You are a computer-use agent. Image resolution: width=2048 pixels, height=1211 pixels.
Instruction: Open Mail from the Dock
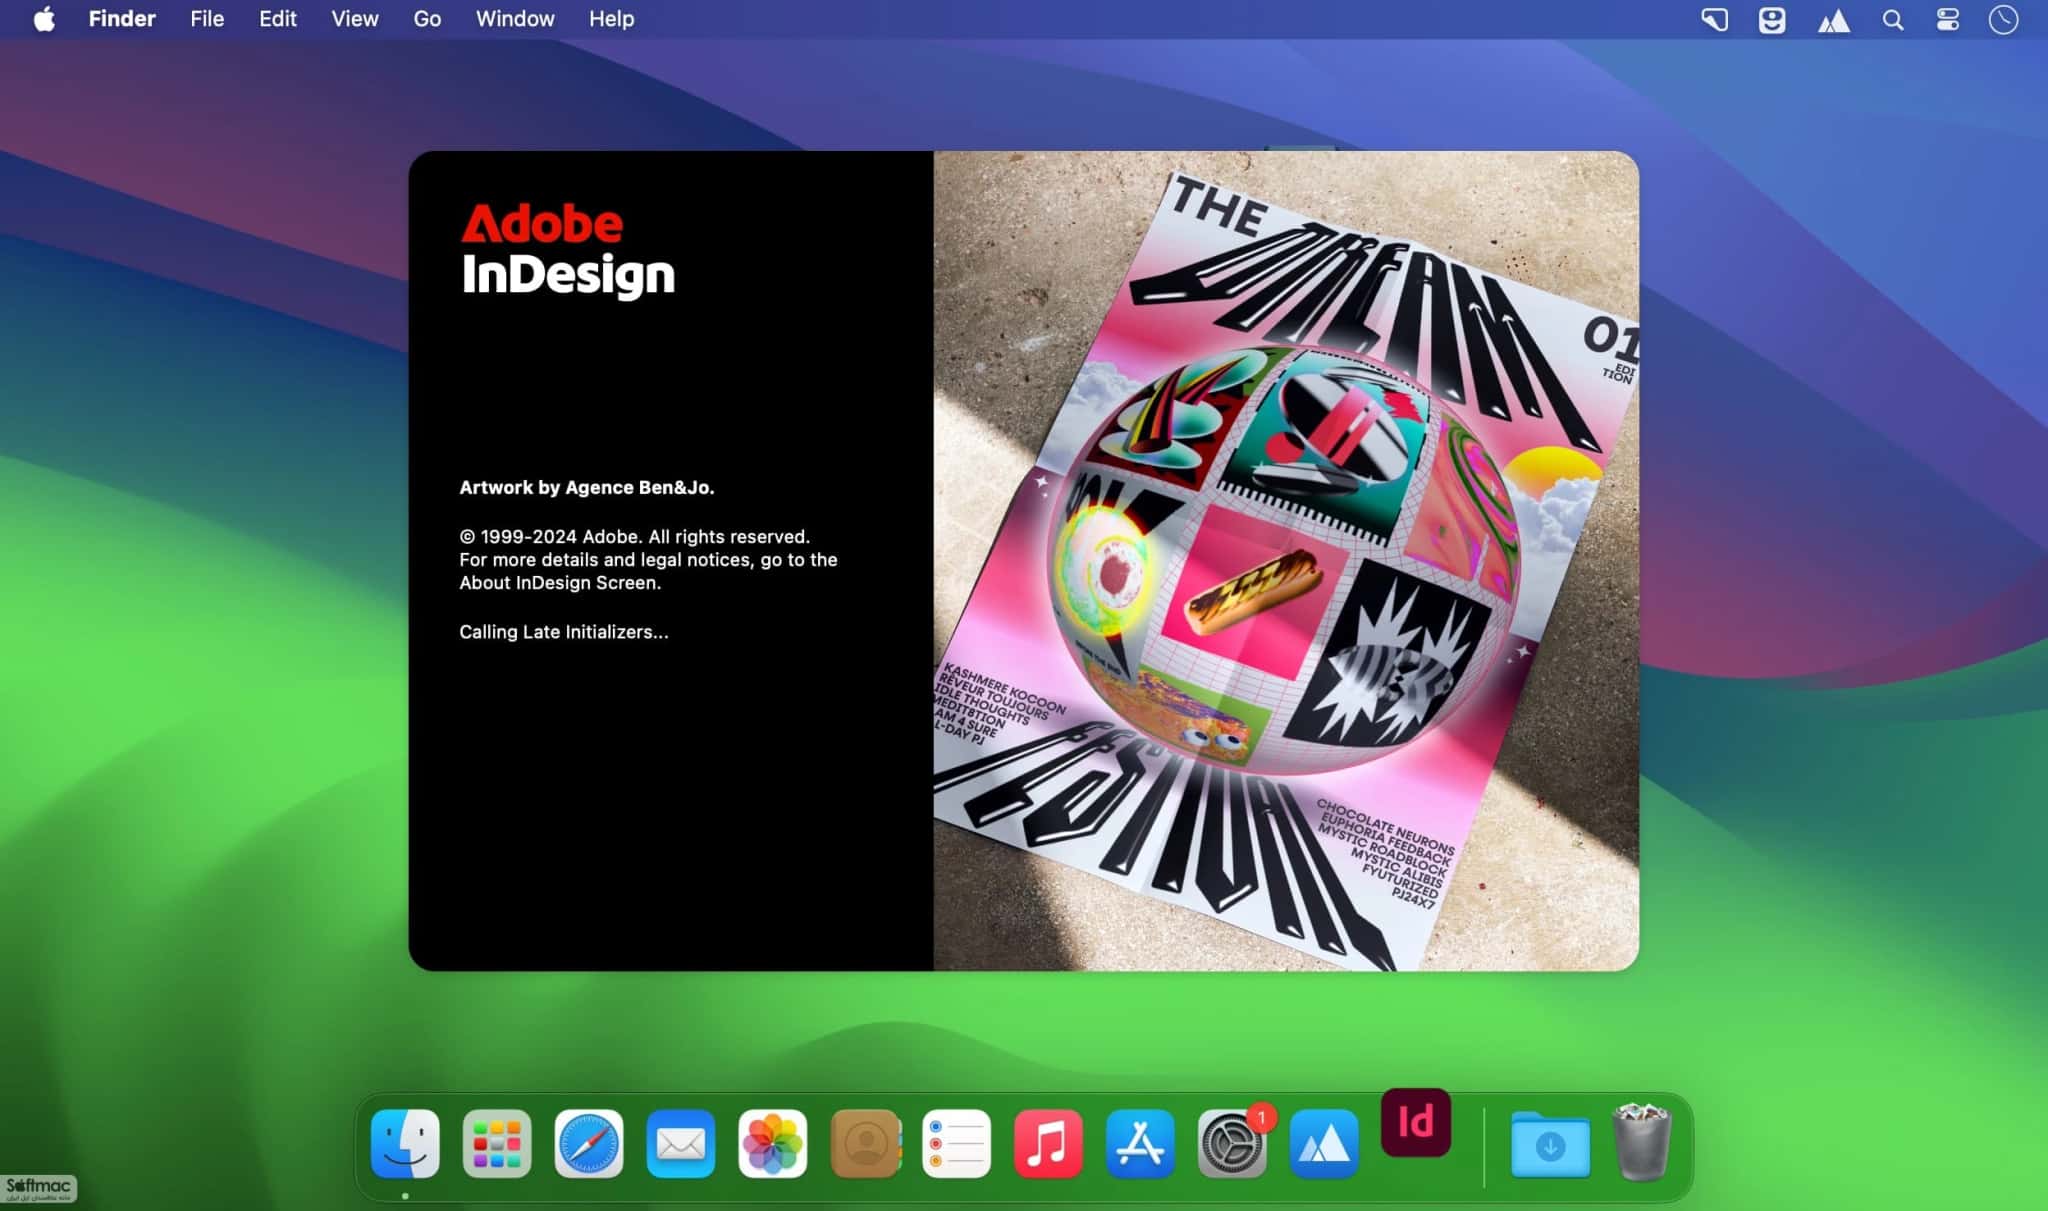681,1143
